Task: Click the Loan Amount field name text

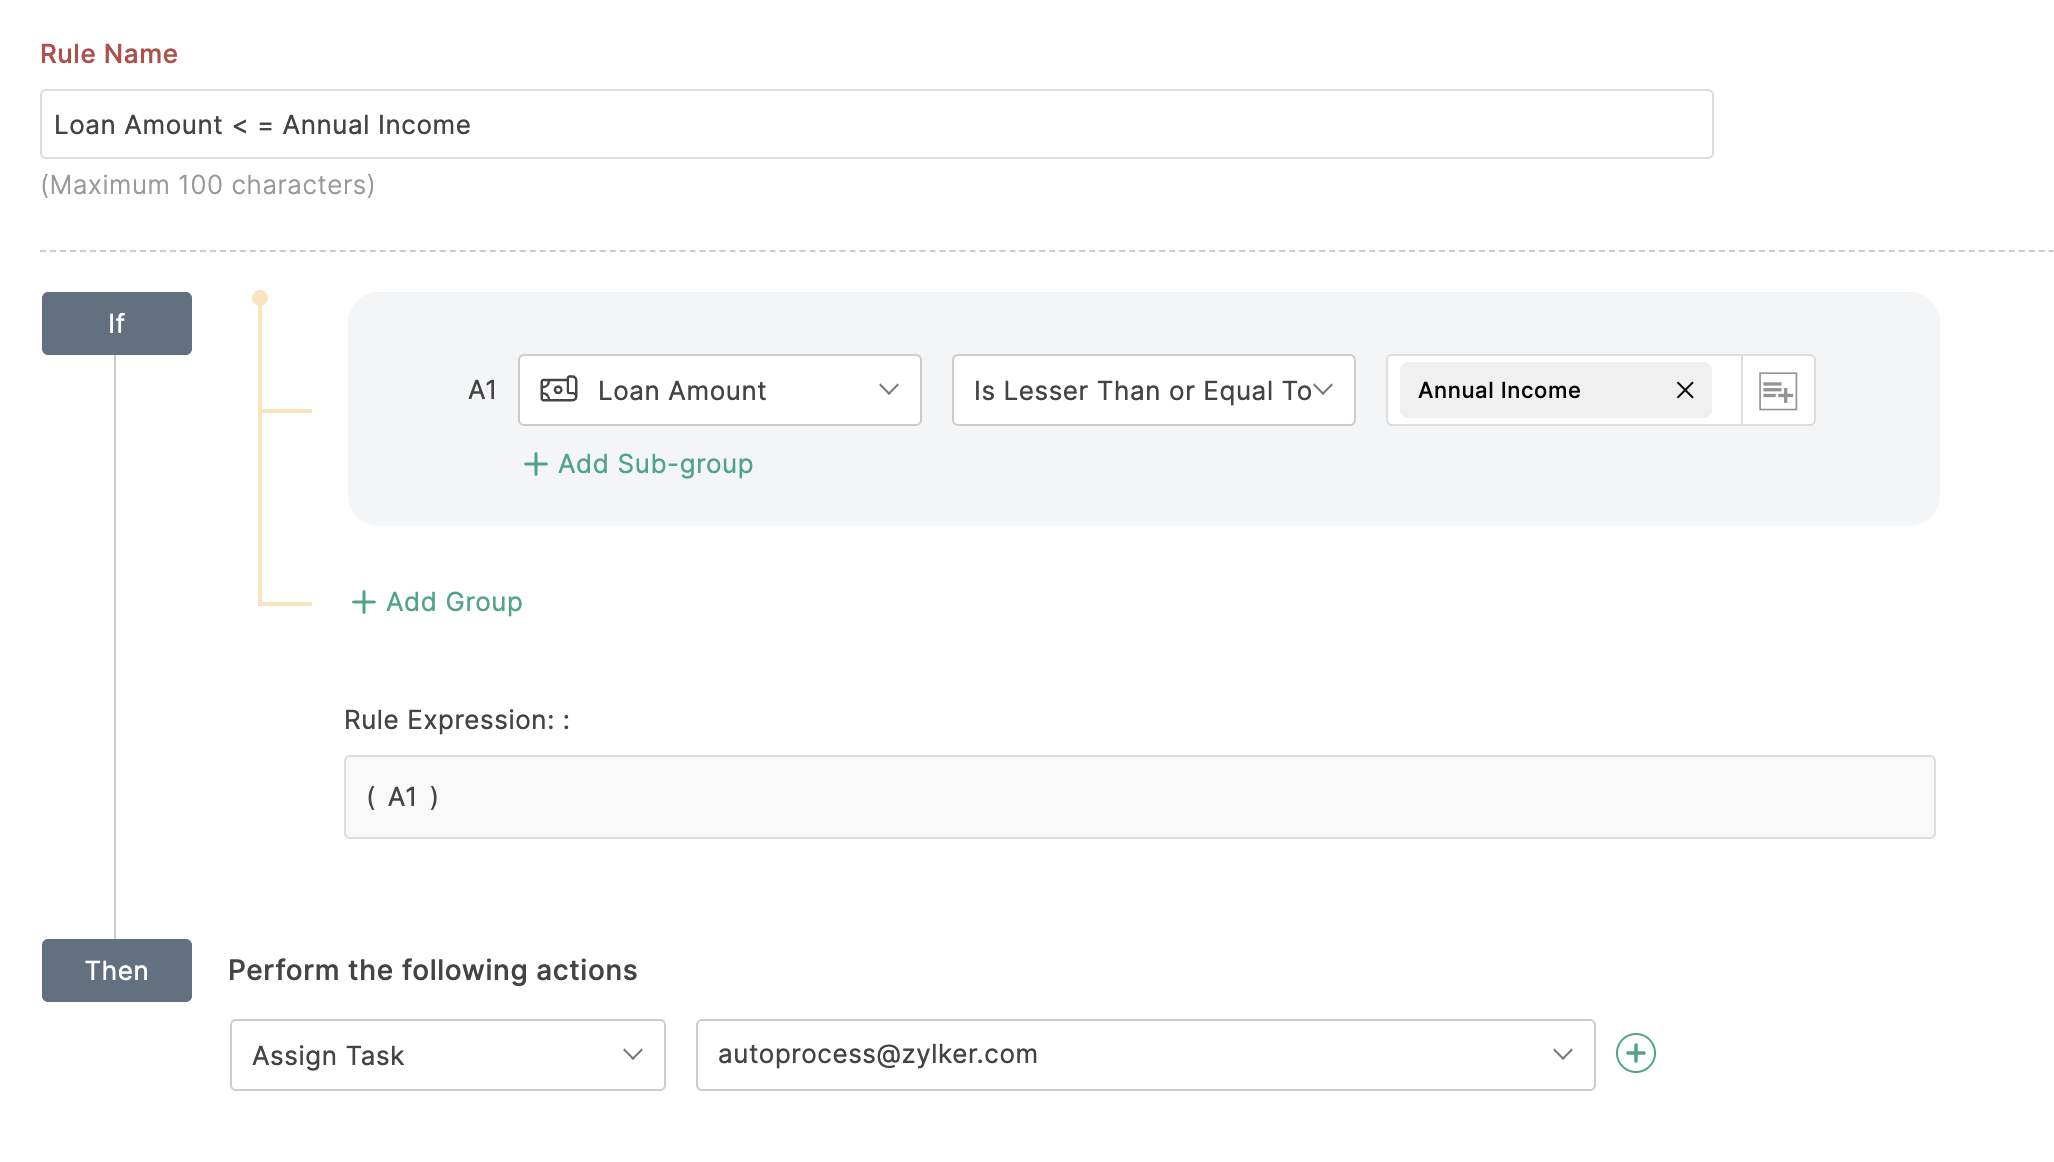Action: [682, 391]
